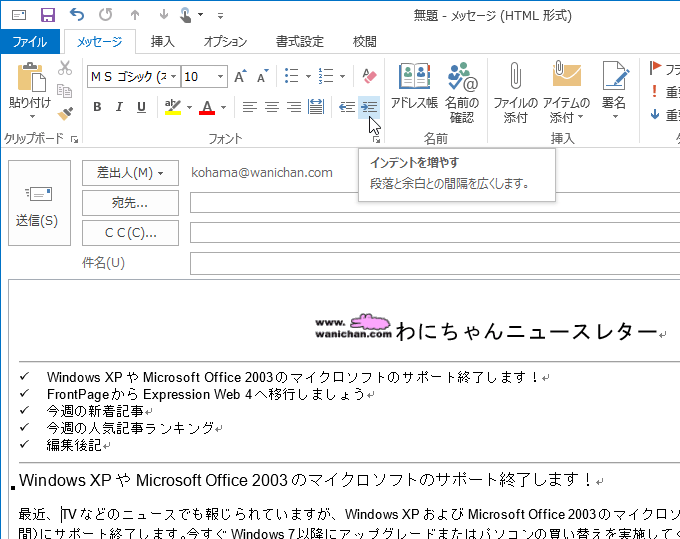Click the wanichan.com logo image in body
This screenshot has width=680, height=539.
[x=353, y=326]
